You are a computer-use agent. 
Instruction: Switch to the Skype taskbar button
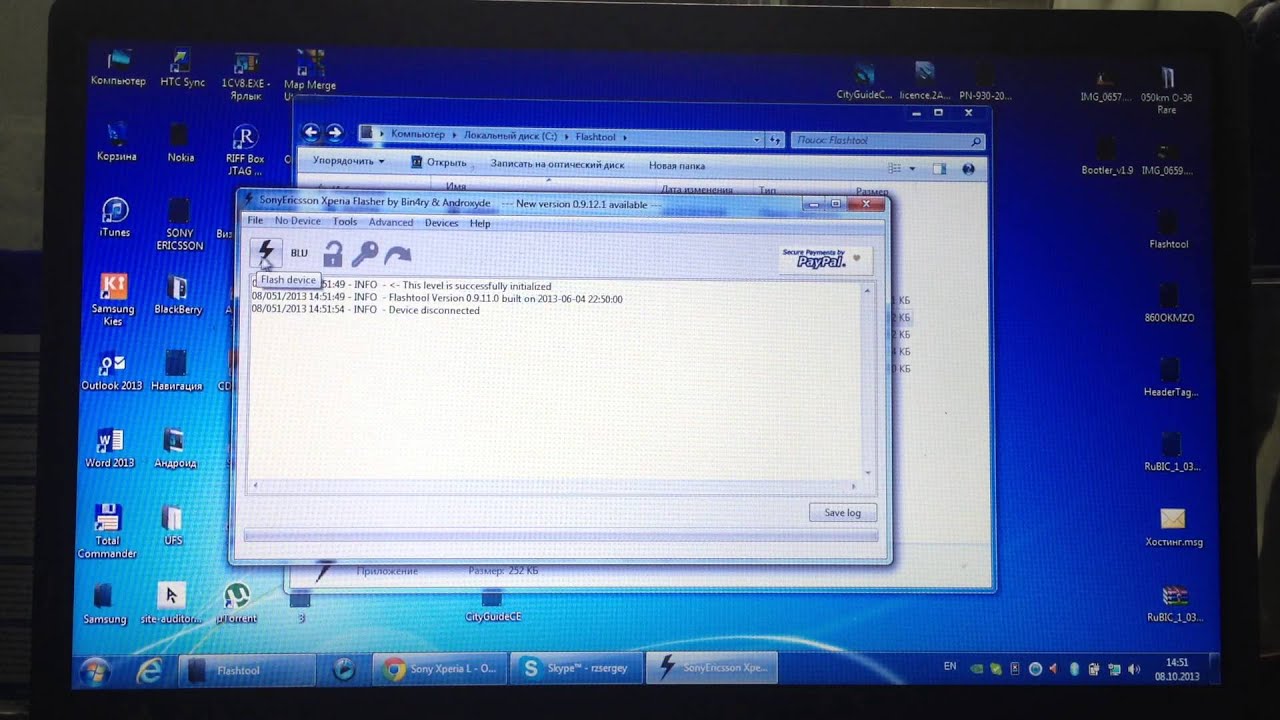click(574, 668)
